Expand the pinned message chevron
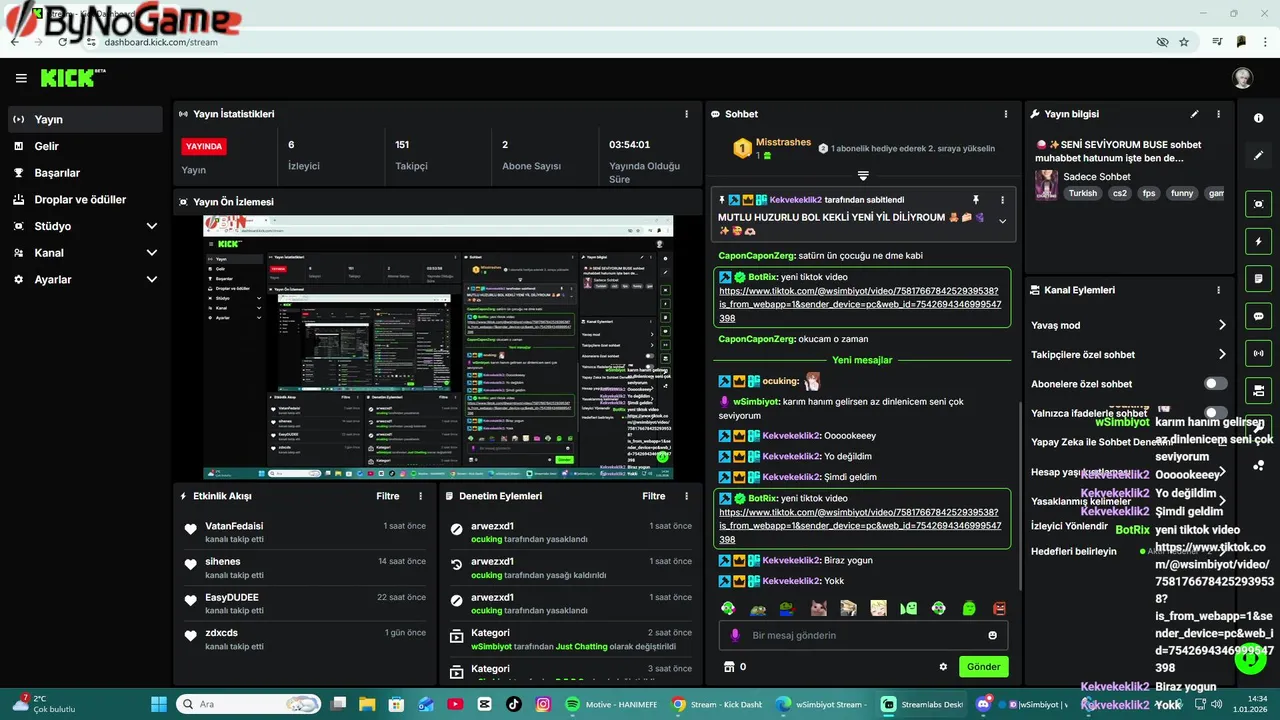The image size is (1280, 720). (x=1002, y=221)
